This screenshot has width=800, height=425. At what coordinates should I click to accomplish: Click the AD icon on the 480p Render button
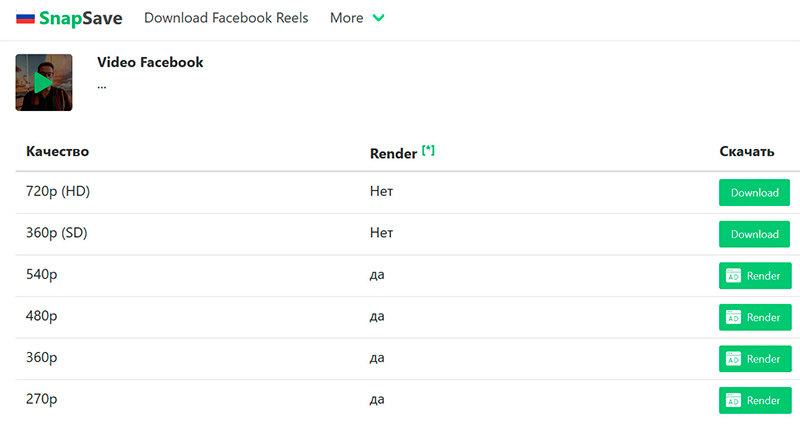click(x=733, y=318)
